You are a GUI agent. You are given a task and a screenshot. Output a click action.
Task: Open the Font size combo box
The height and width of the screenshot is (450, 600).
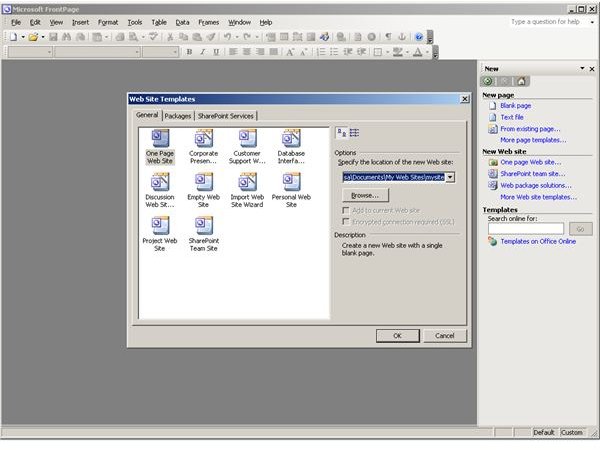click(160, 52)
